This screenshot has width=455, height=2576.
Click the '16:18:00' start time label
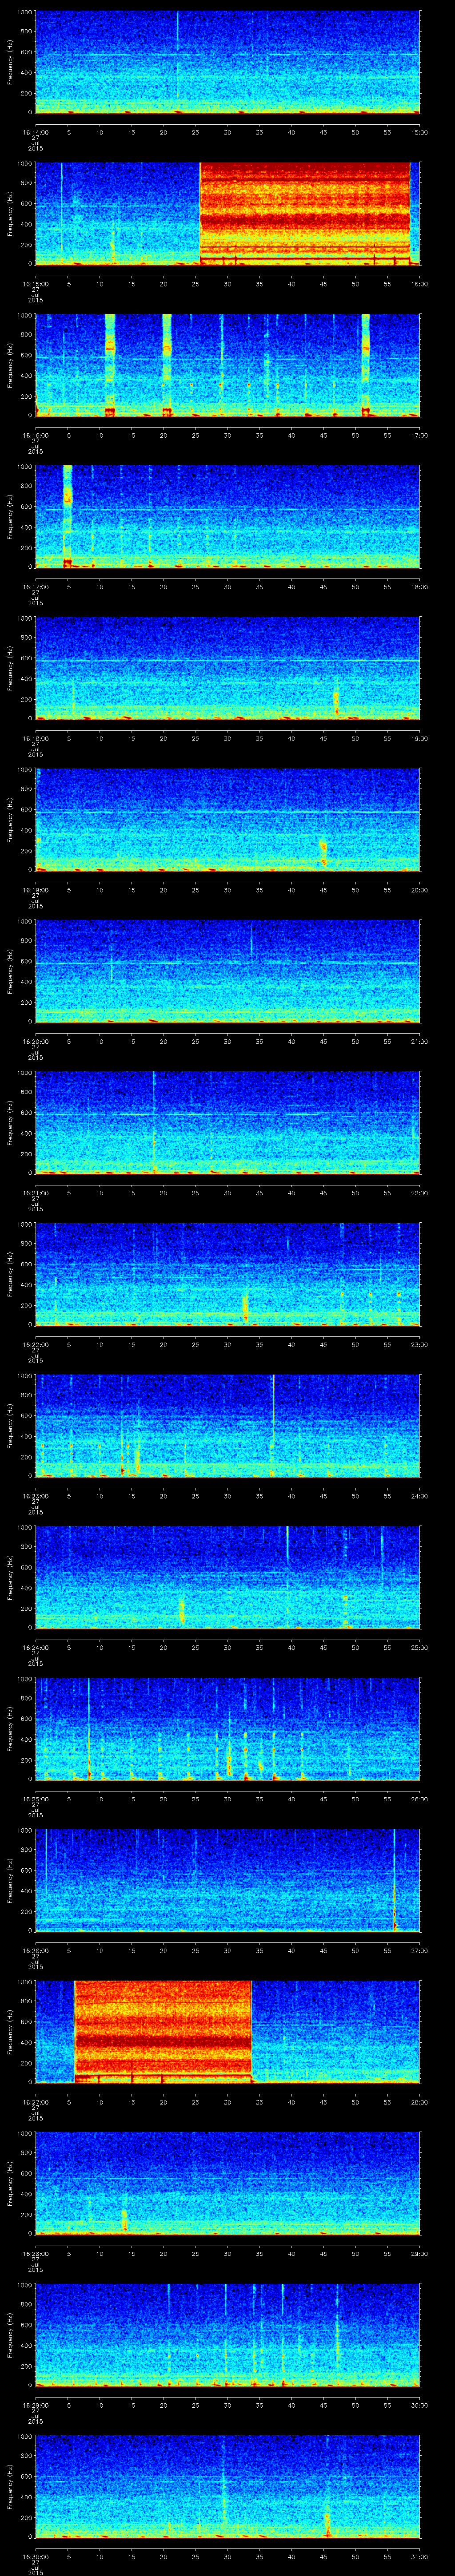[x=35, y=738]
